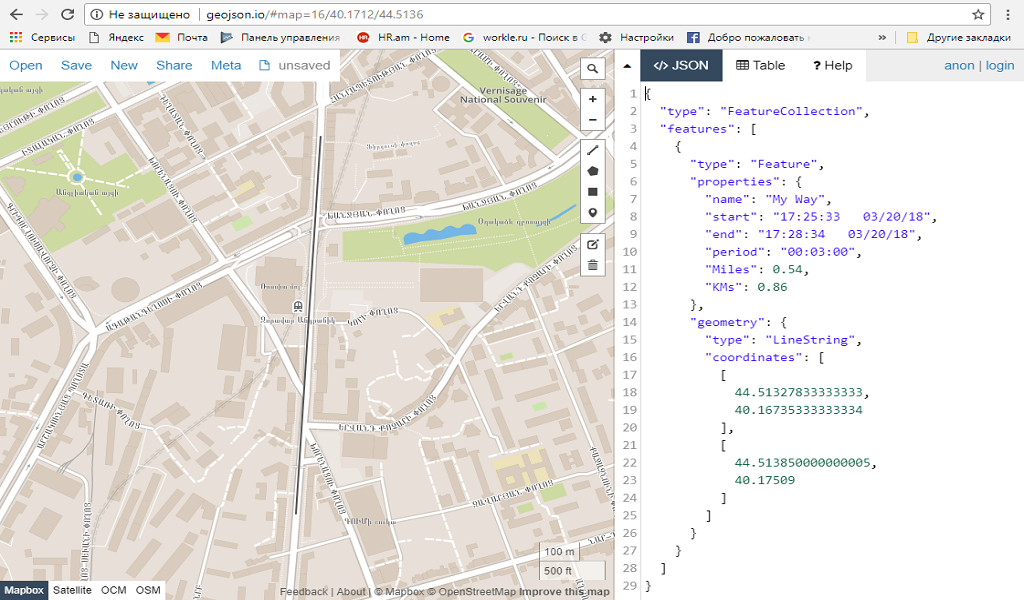Switch to the Table tab

[x=761, y=66]
